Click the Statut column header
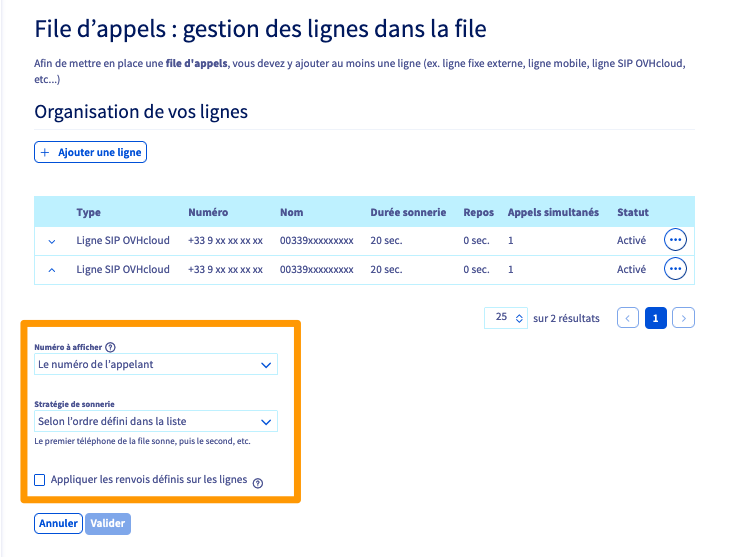This screenshot has width=729, height=557. tap(633, 212)
